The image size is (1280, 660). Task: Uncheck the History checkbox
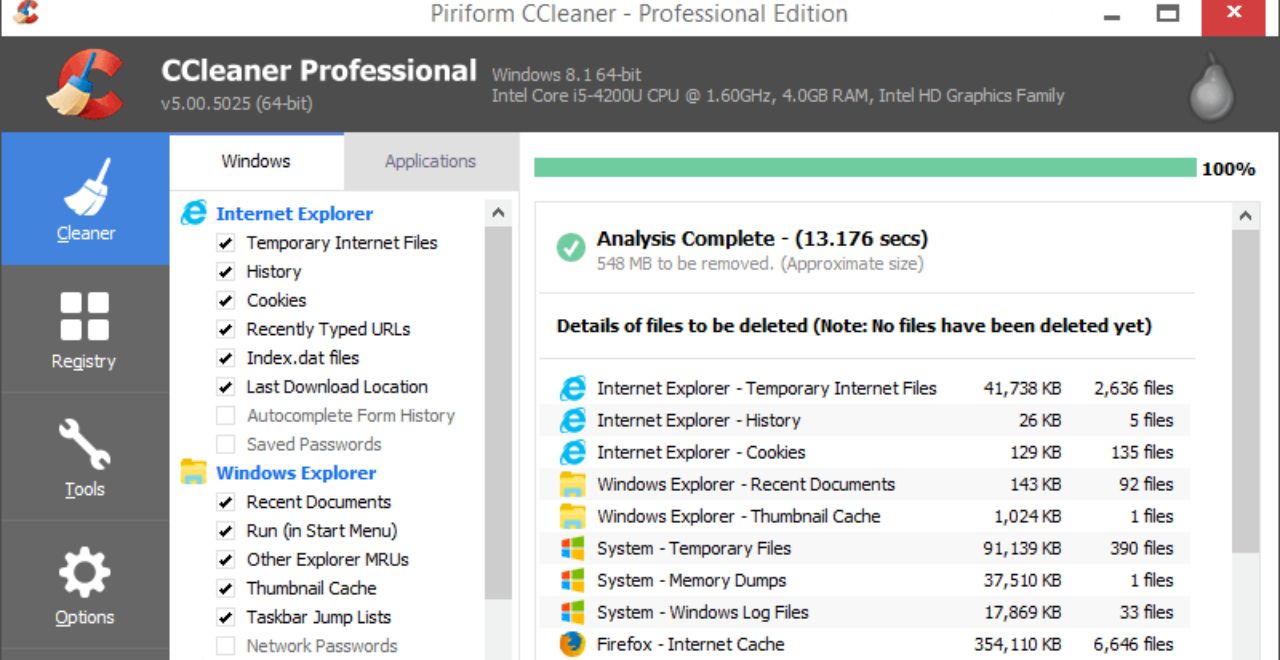226,272
